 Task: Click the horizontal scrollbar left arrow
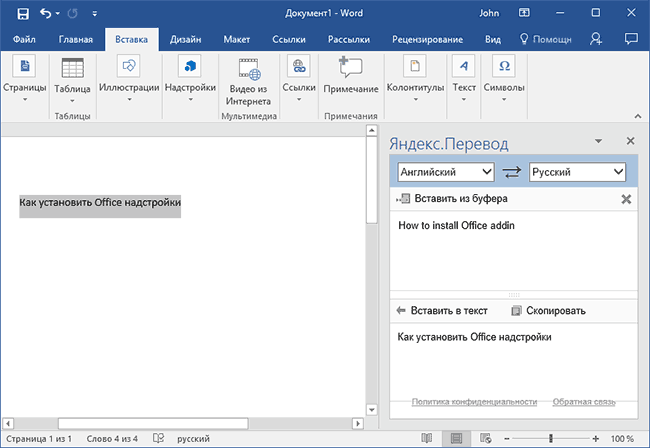[x=8, y=424]
